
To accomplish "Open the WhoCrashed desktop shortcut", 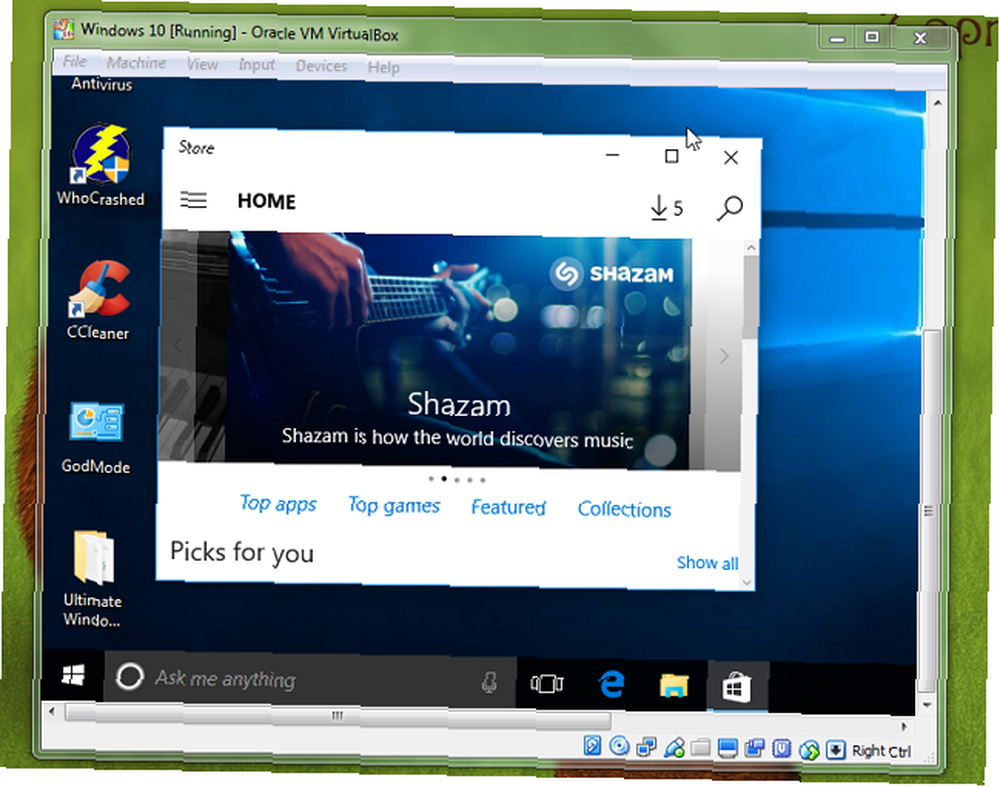I will [101, 165].
